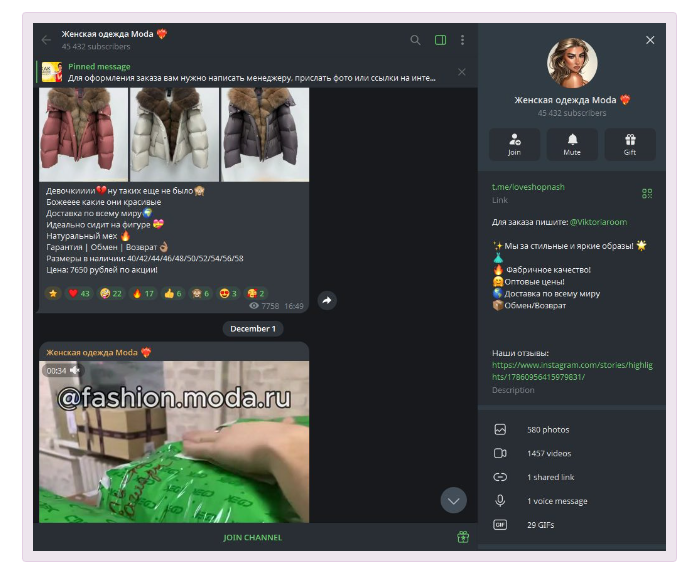
Task: Click the Join button in info panel
Action: (514, 145)
